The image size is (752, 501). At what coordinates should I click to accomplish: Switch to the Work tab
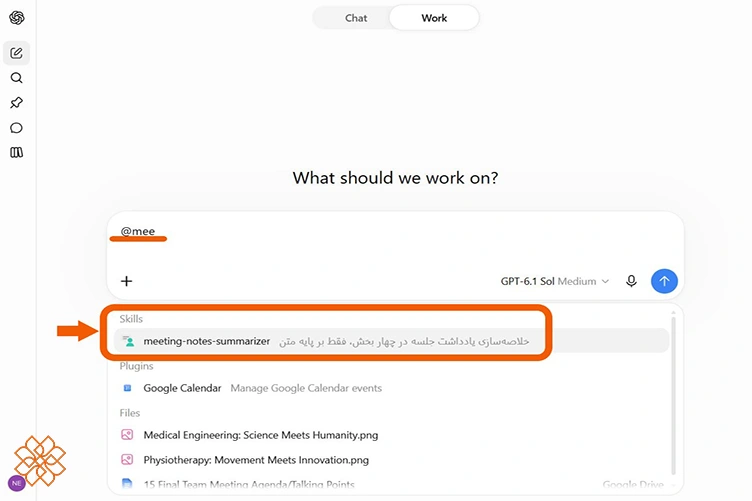(434, 18)
